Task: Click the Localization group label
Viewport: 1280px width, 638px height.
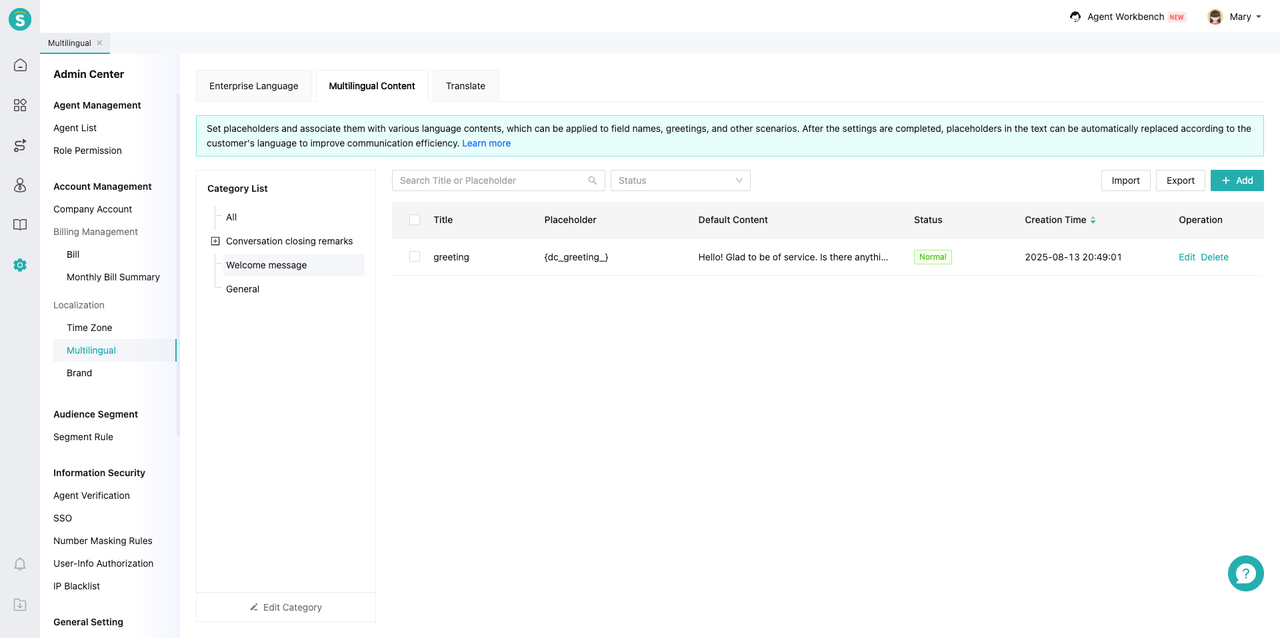Action: pyautogui.click(x=79, y=305)
